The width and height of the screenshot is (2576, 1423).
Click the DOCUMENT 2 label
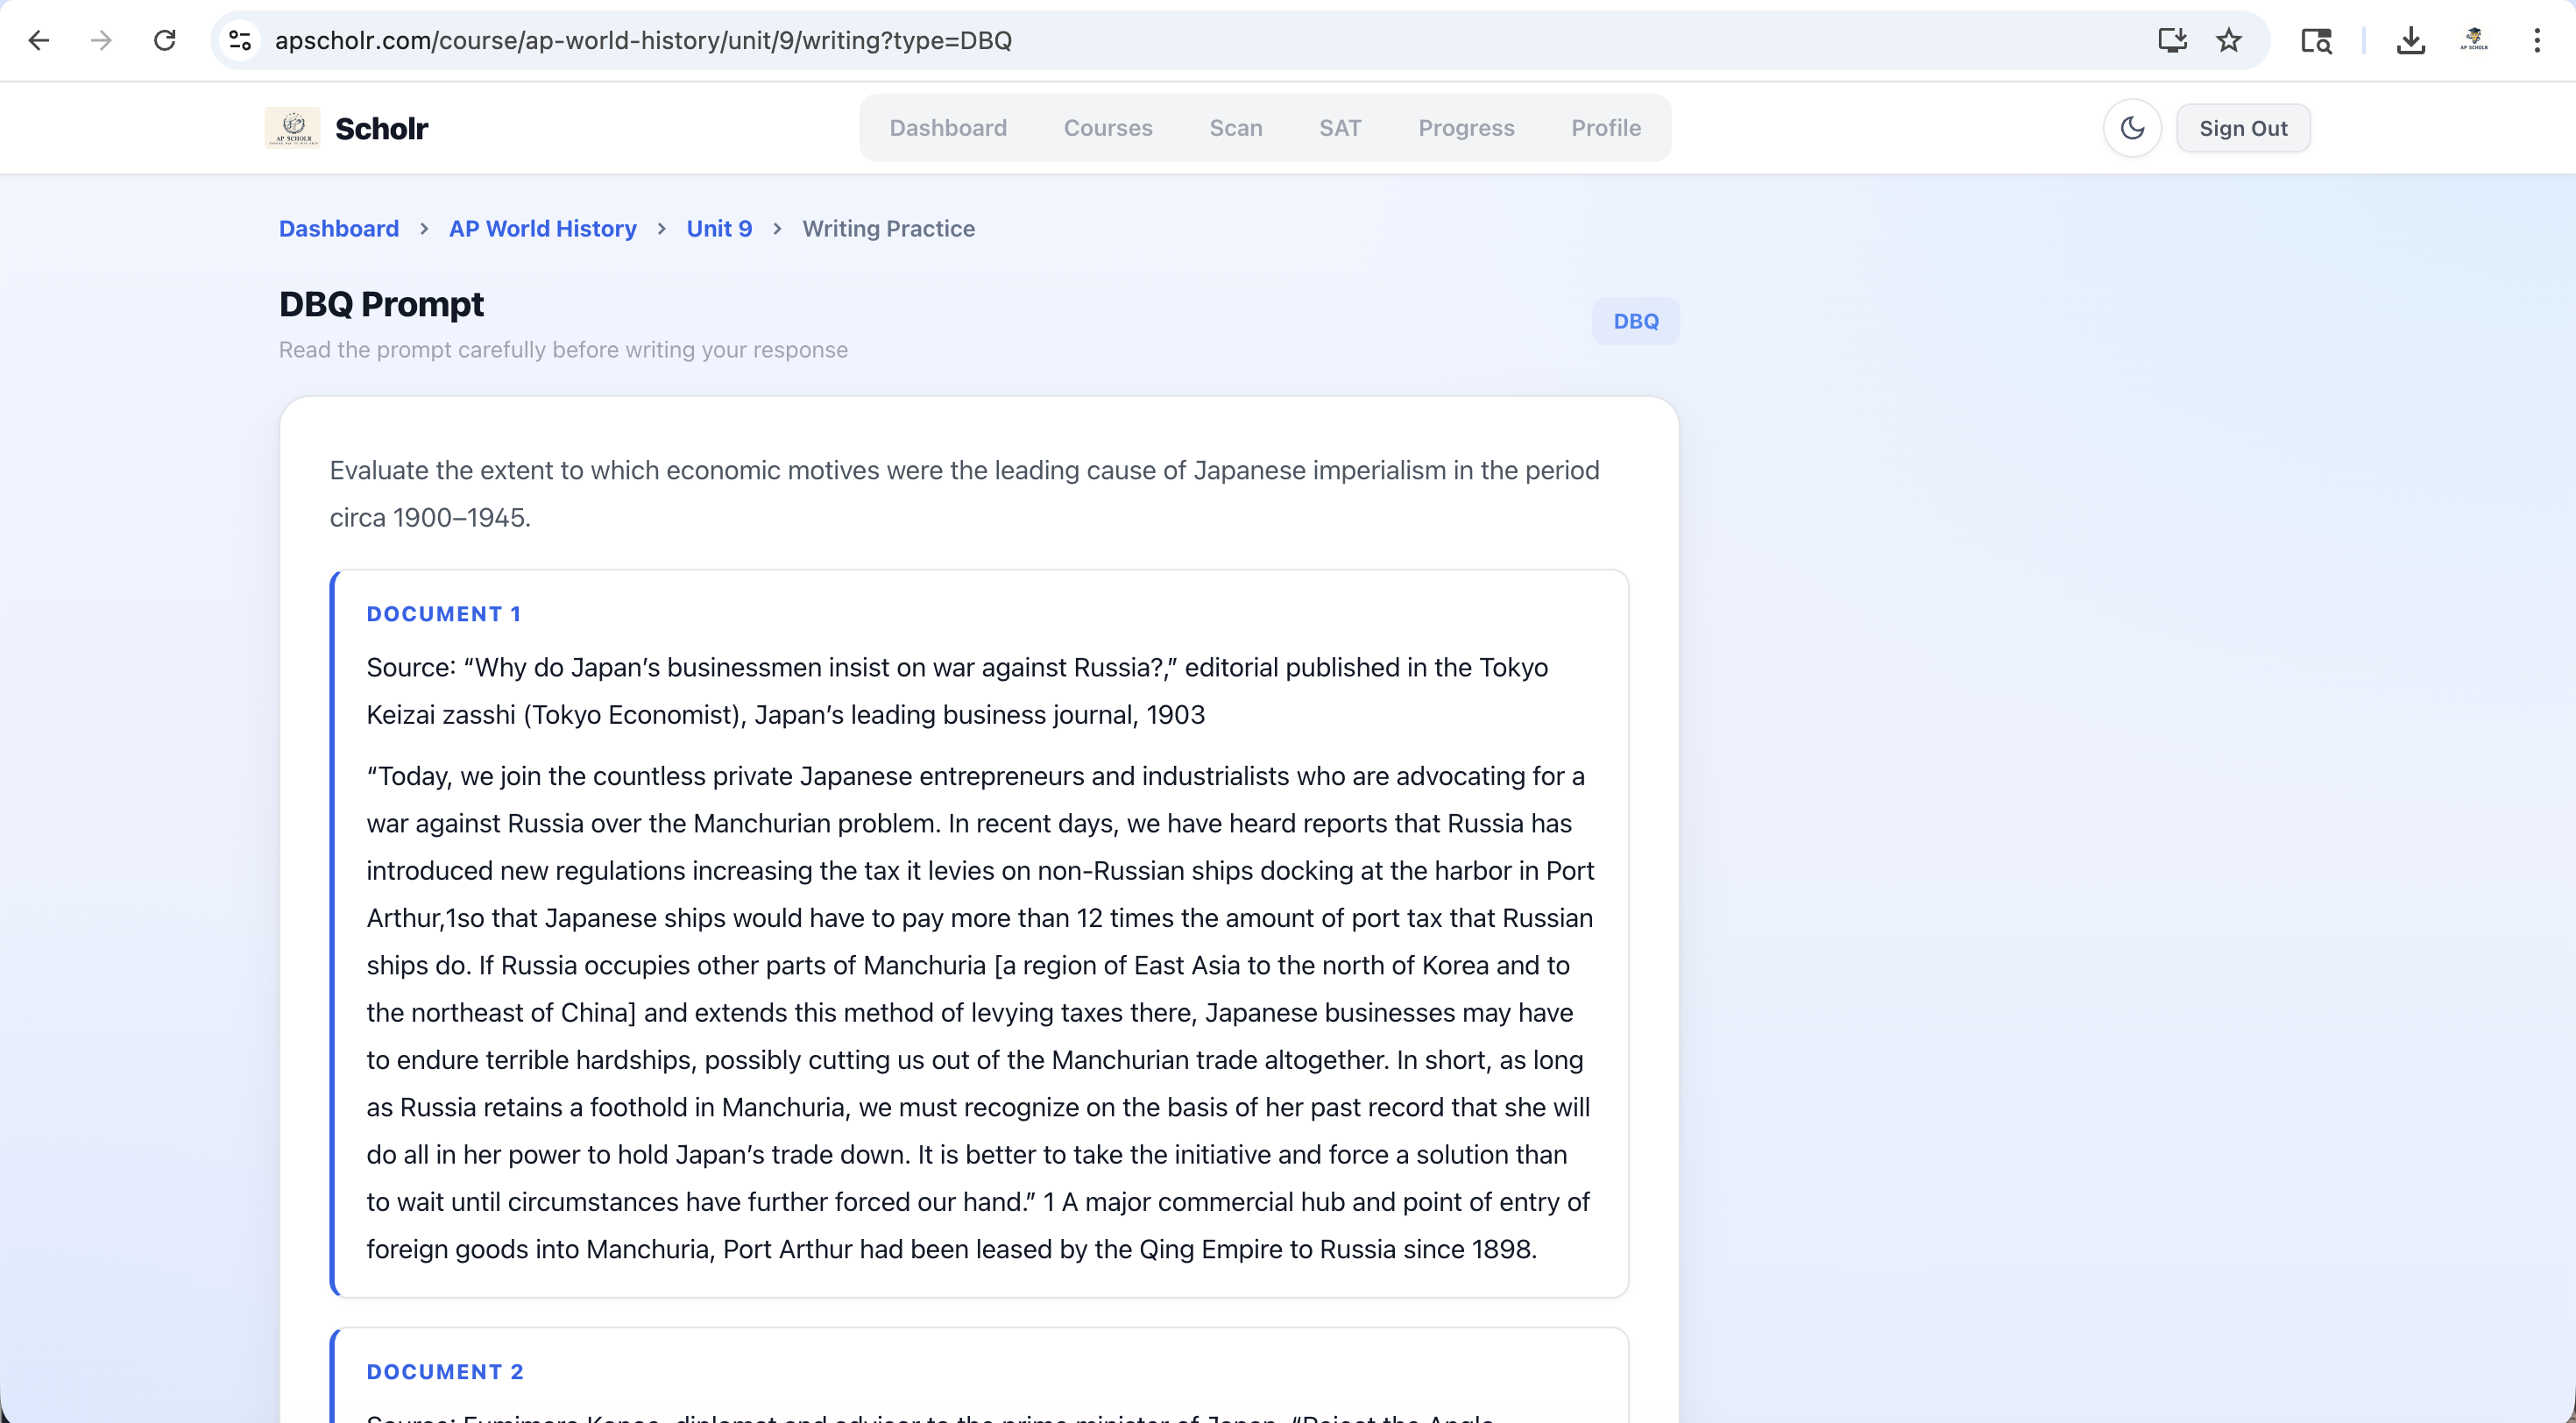(x=445, y=1372)
